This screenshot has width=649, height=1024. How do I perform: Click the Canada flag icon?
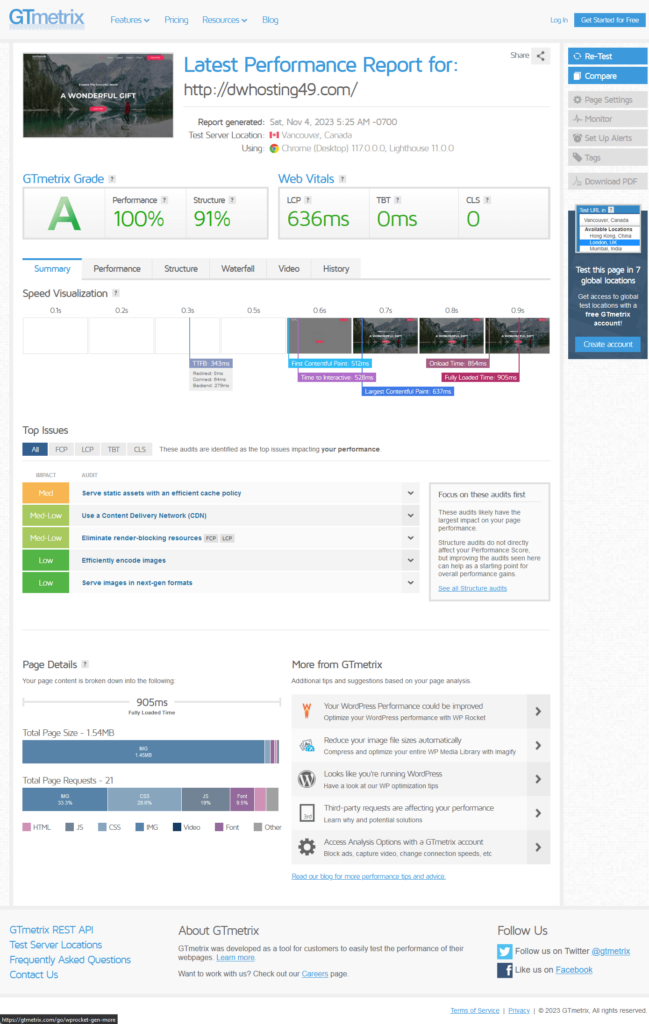[274, 135]
